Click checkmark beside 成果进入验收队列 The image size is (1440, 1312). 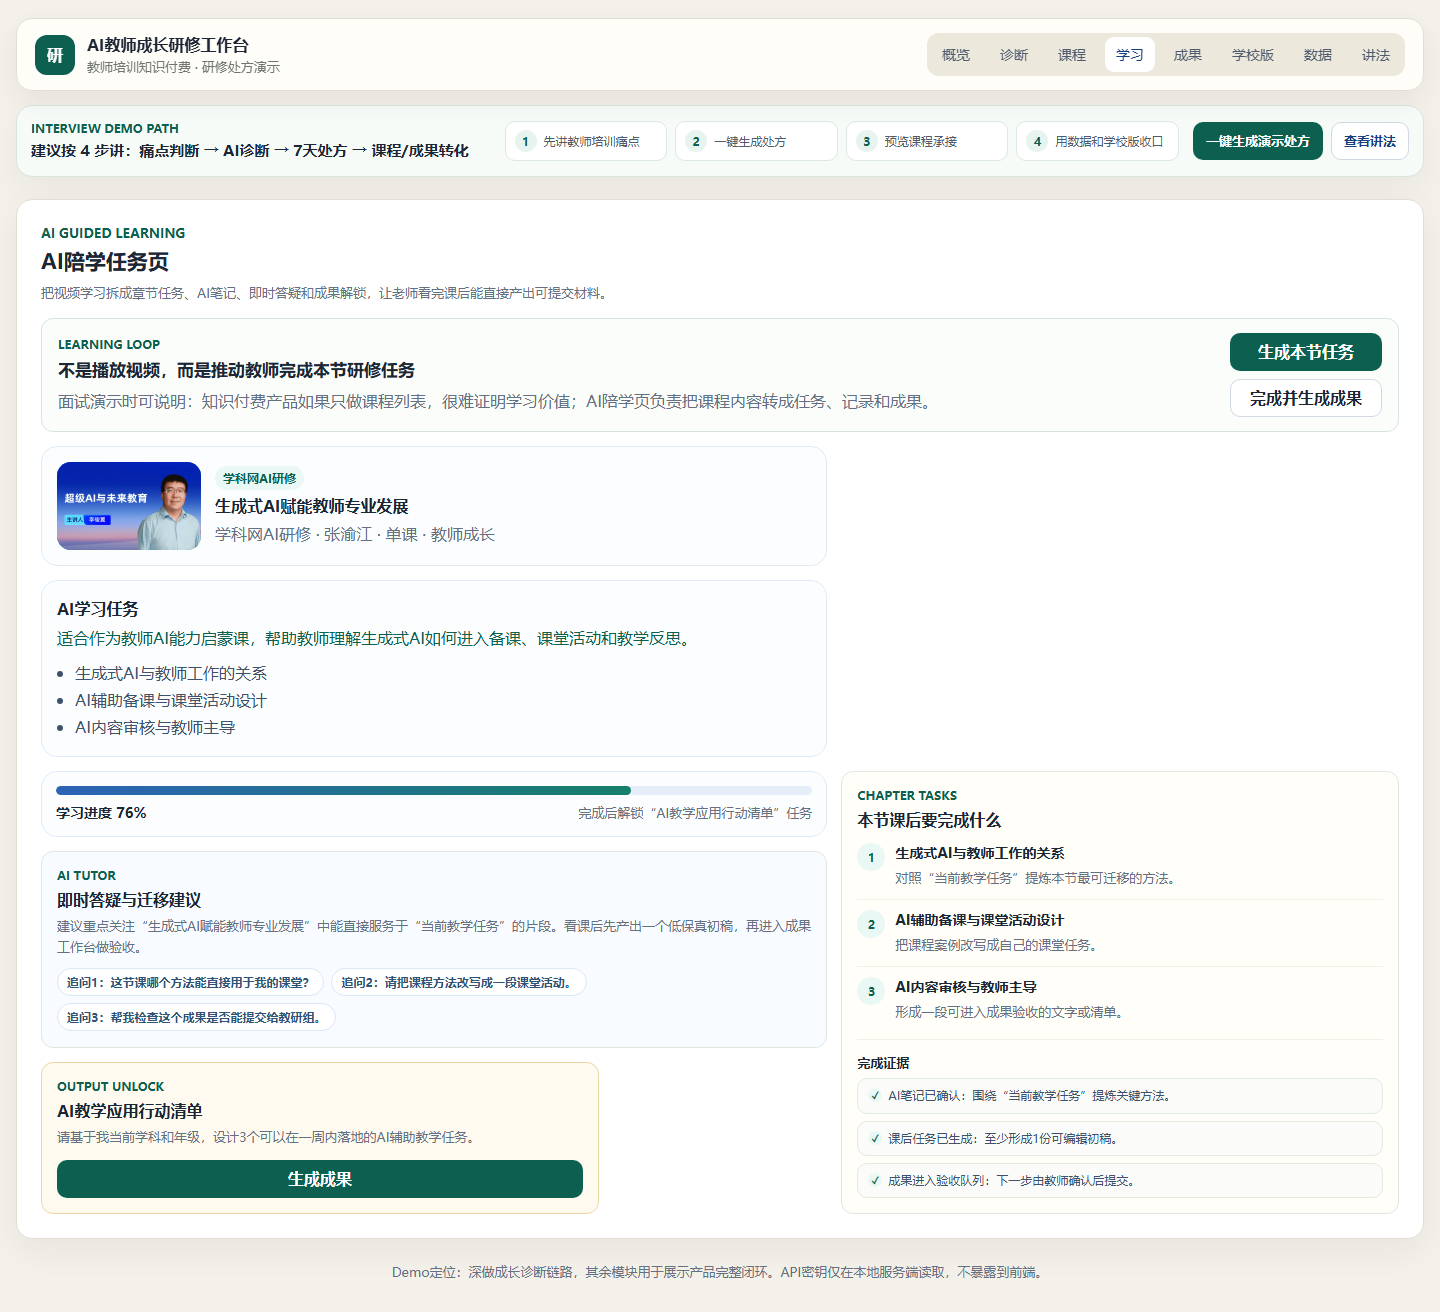876,1180
